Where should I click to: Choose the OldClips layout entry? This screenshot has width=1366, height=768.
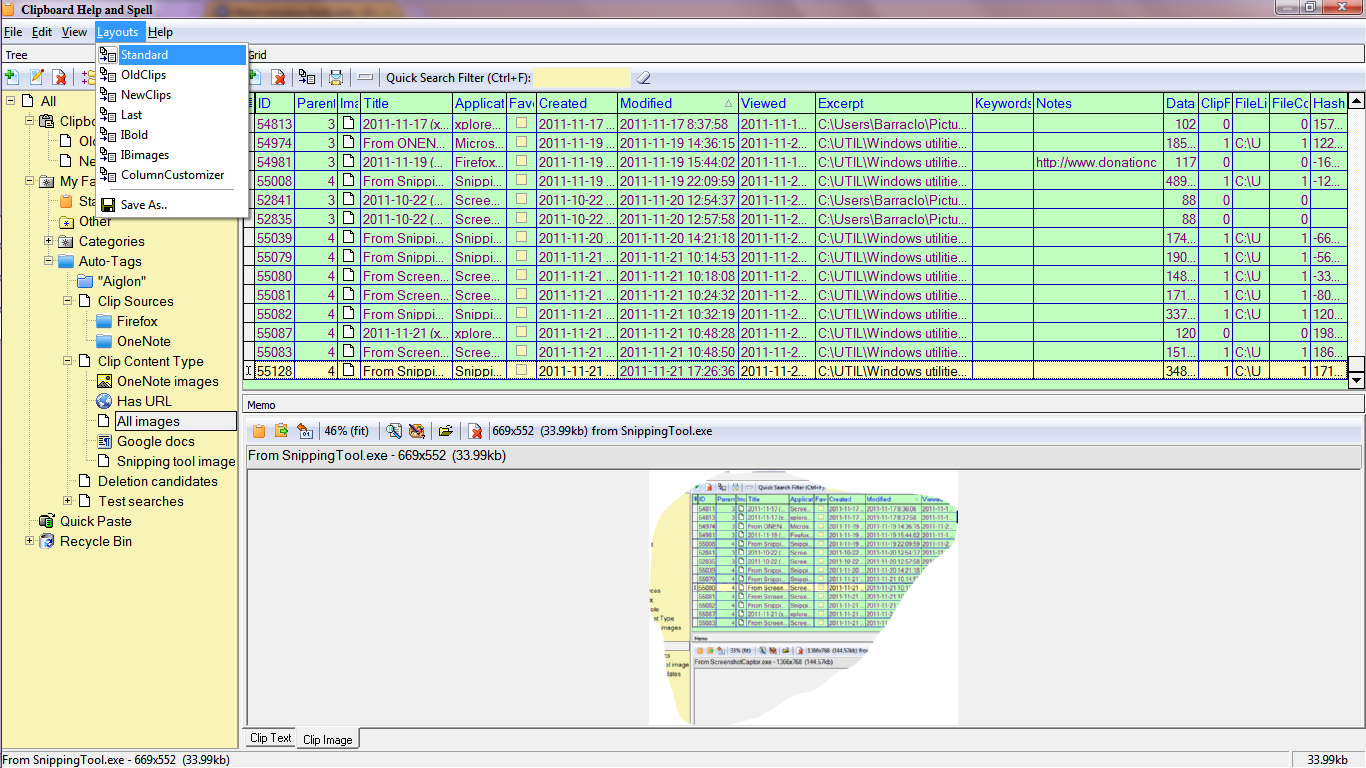coord(171,75)
